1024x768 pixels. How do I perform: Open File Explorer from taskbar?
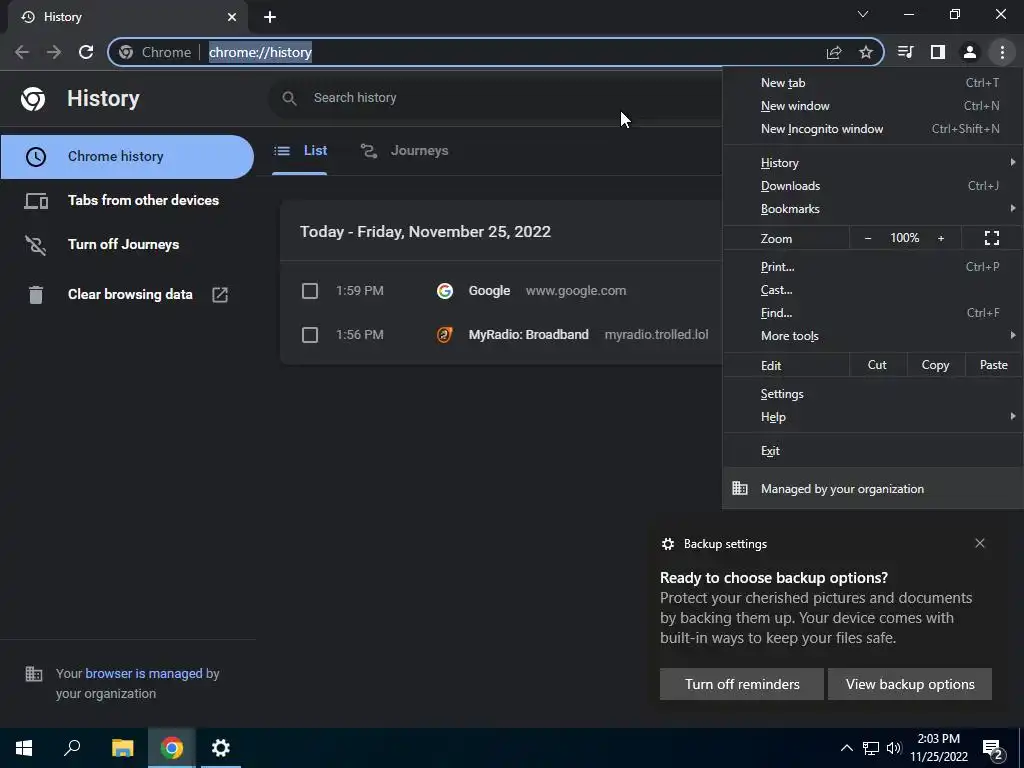pyautogui.click(x=122, y=748)
